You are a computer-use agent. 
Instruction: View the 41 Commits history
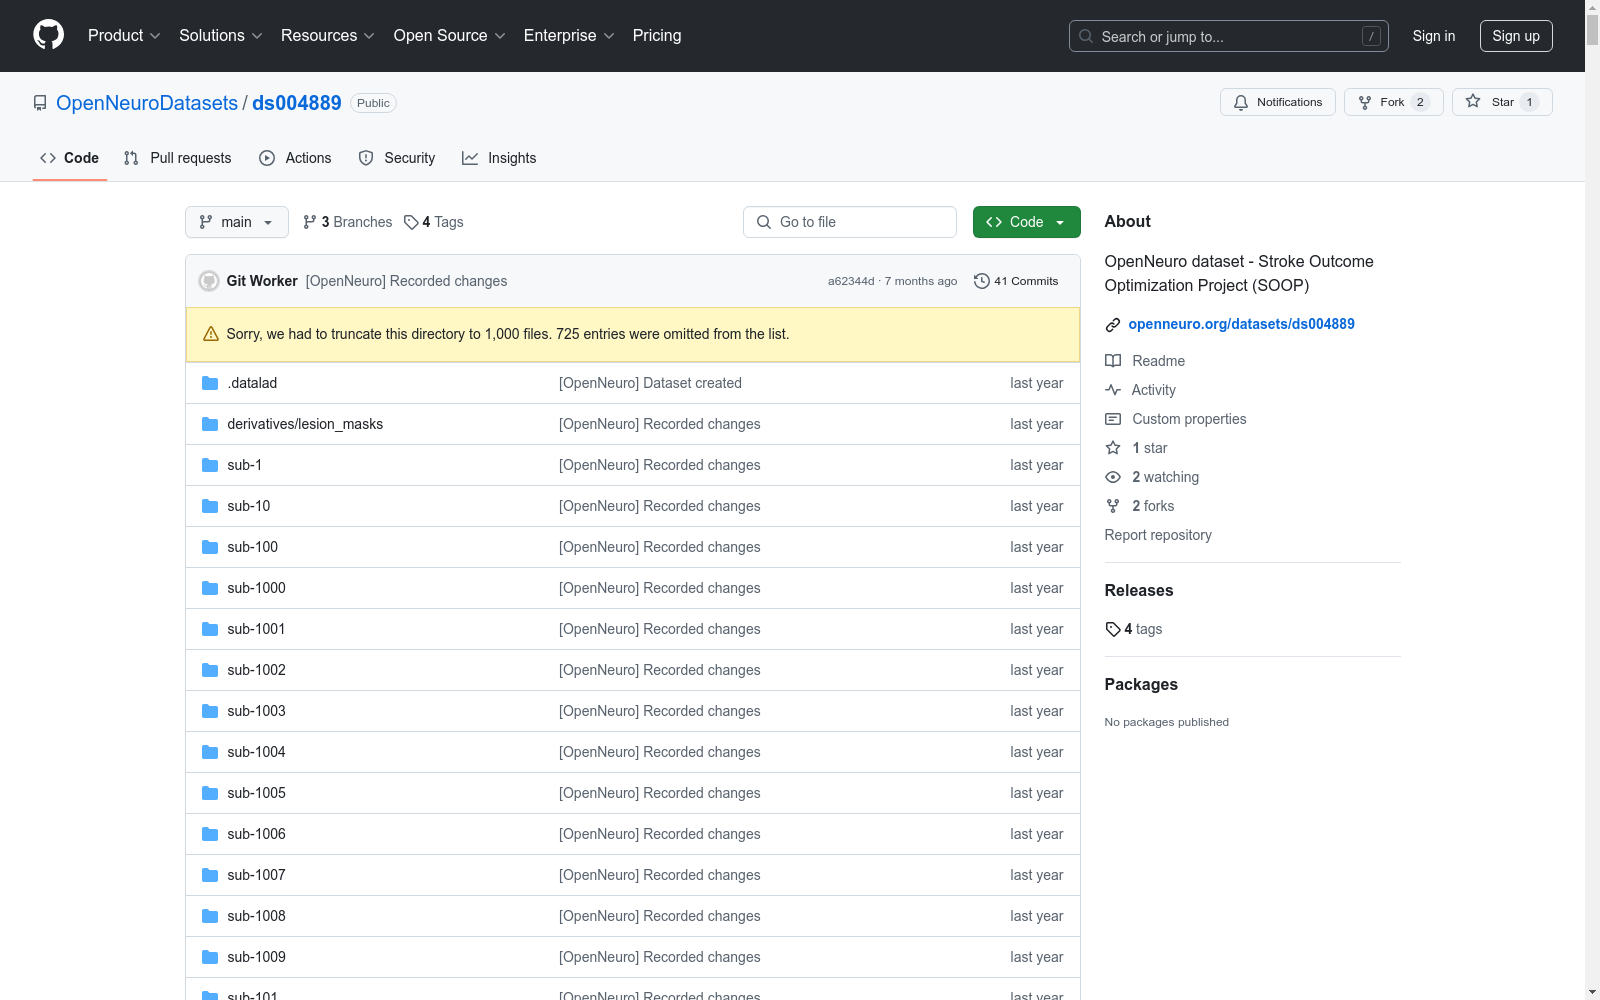[1016, 281]
